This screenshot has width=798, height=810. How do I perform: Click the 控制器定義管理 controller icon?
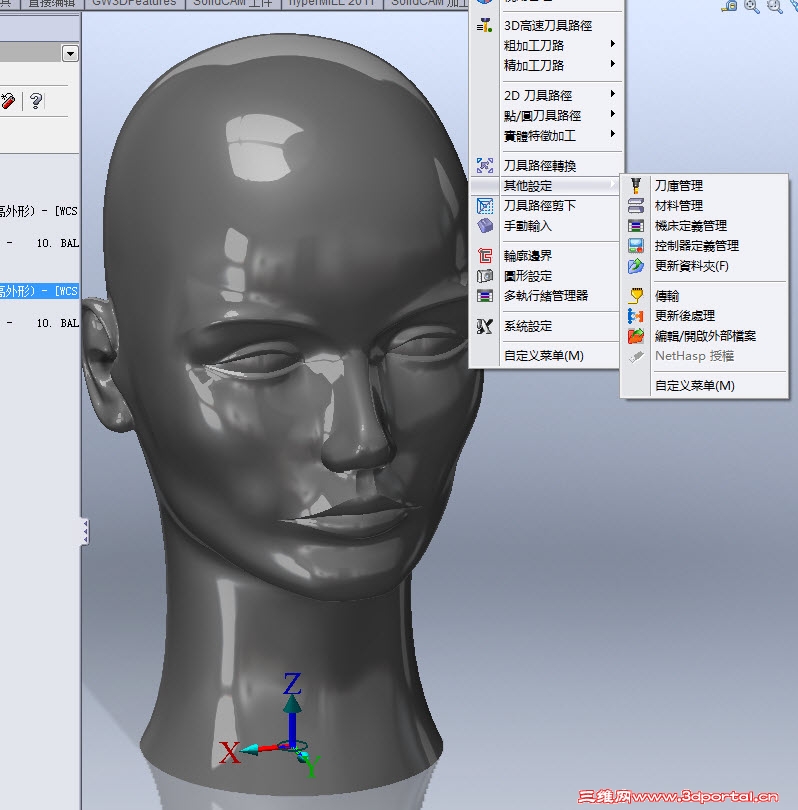coord(636,245)
